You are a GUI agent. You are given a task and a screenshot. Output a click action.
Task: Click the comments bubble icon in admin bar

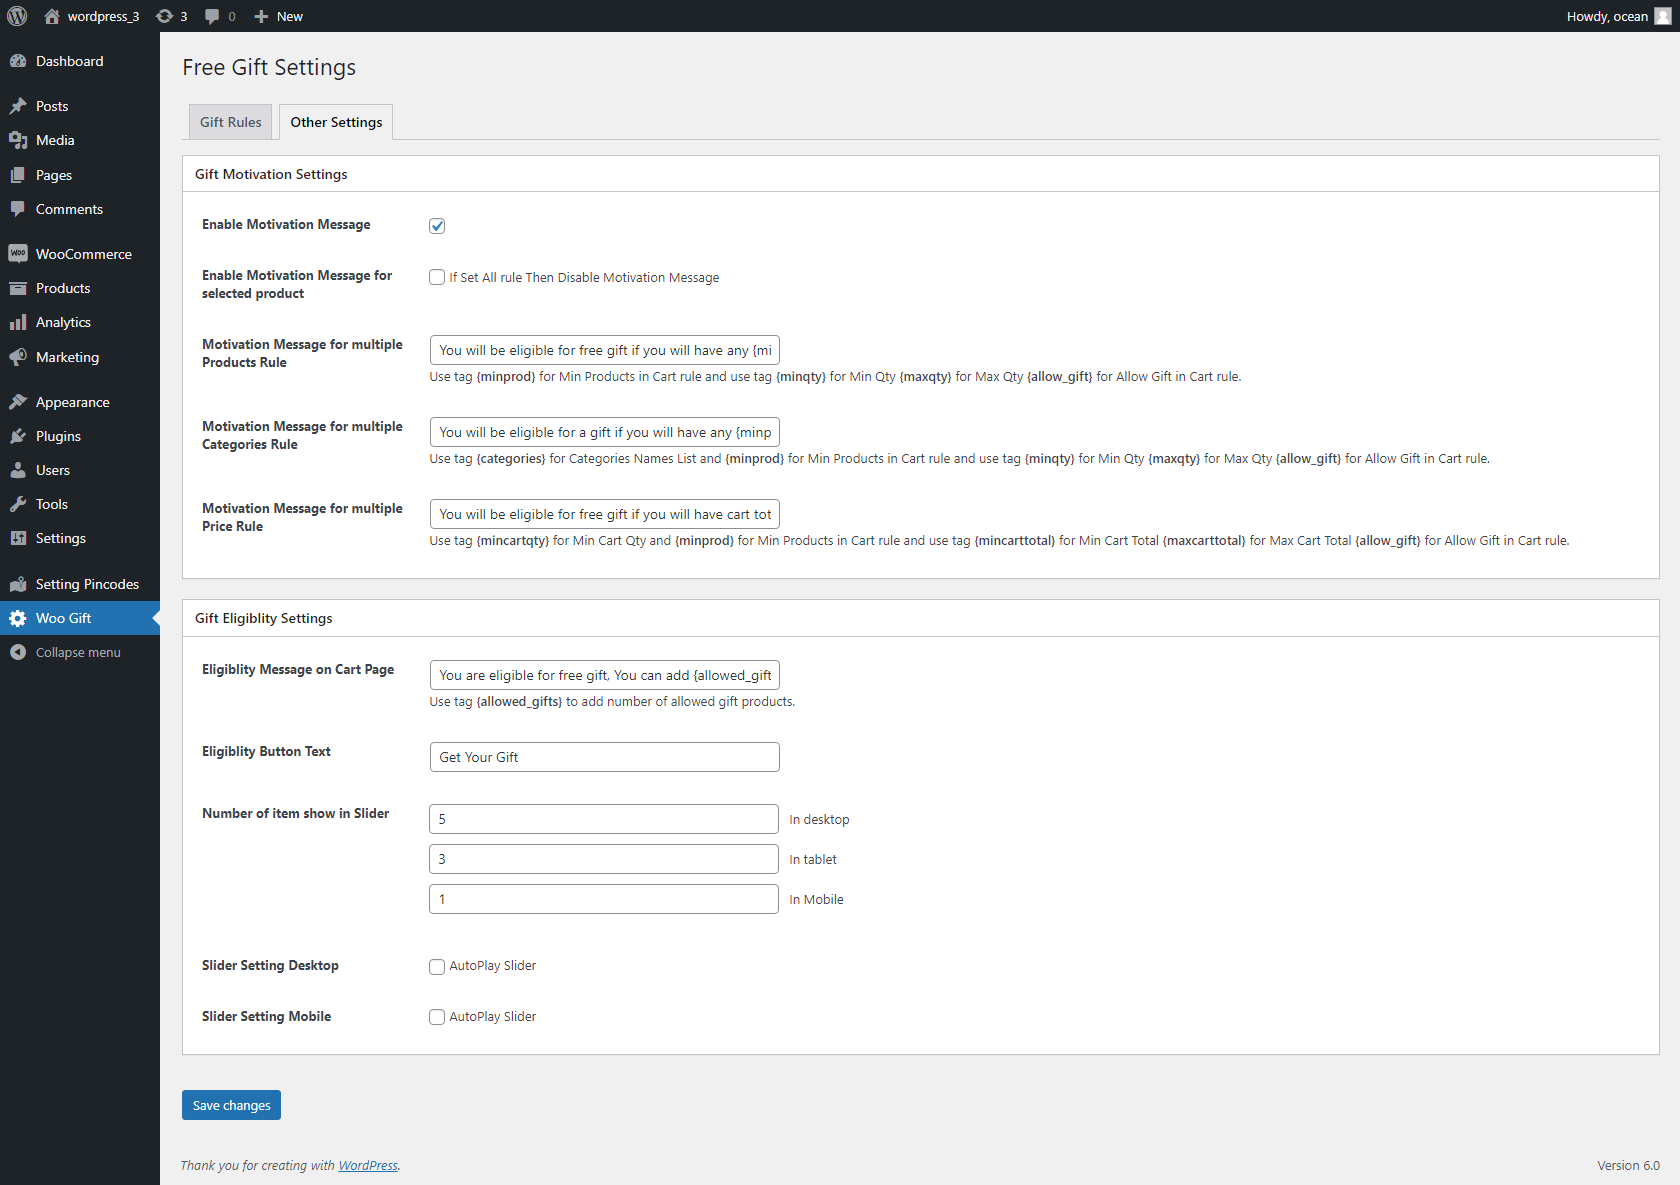[212, 16]
